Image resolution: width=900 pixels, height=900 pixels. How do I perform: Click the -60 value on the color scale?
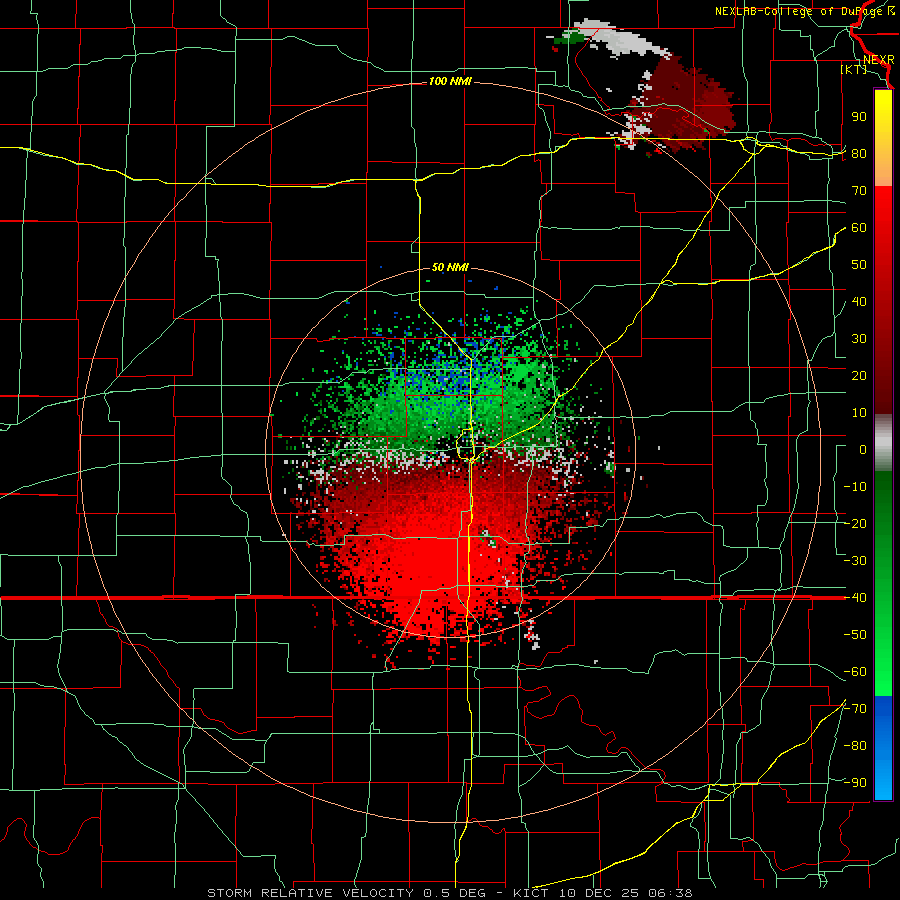pos(855,672)
